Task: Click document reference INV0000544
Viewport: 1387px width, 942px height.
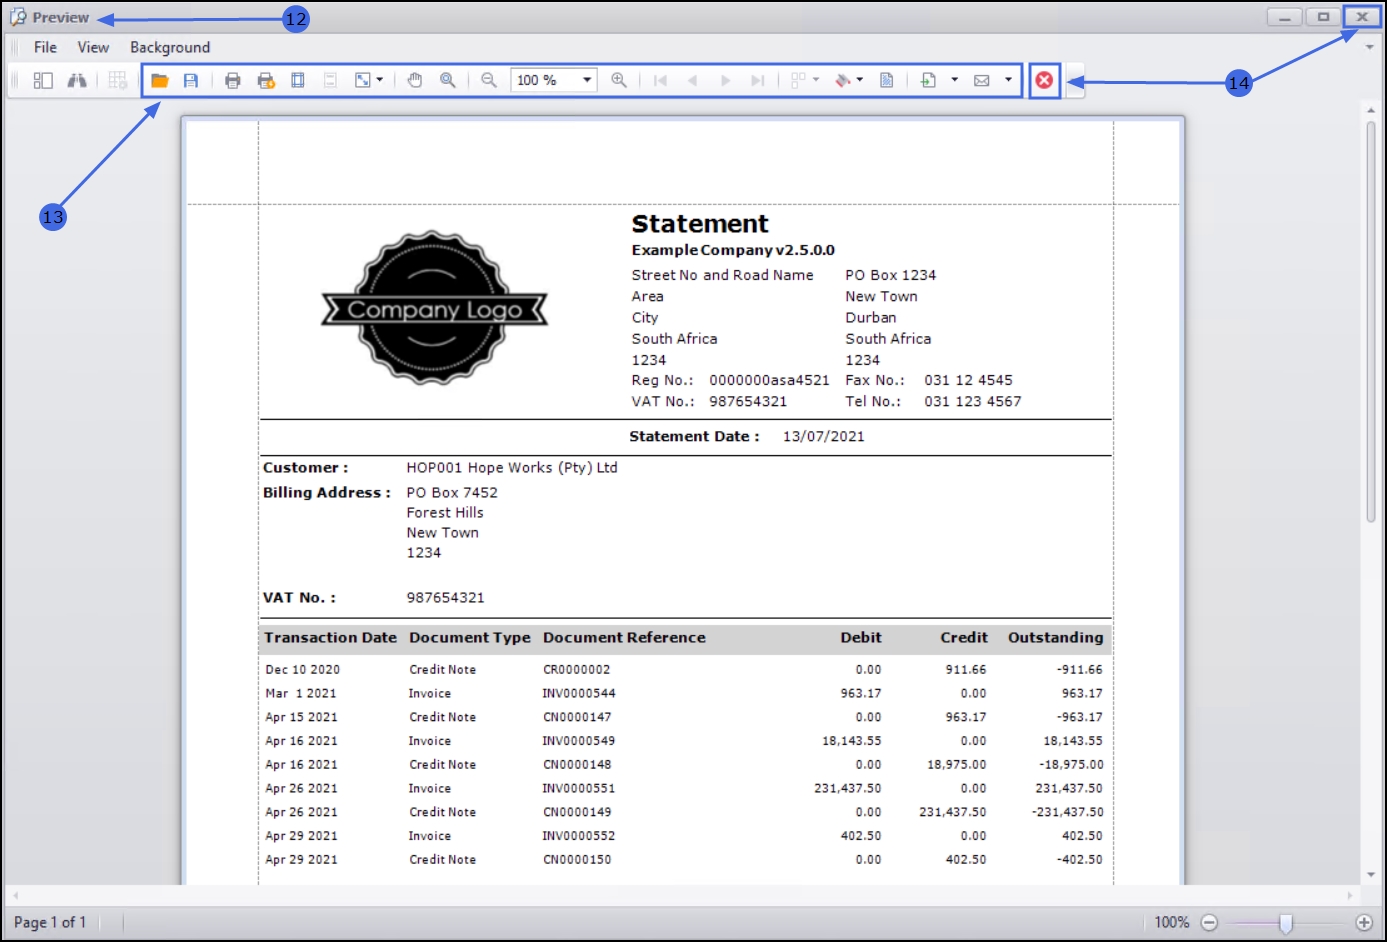Action: click(x=579, y=693)
